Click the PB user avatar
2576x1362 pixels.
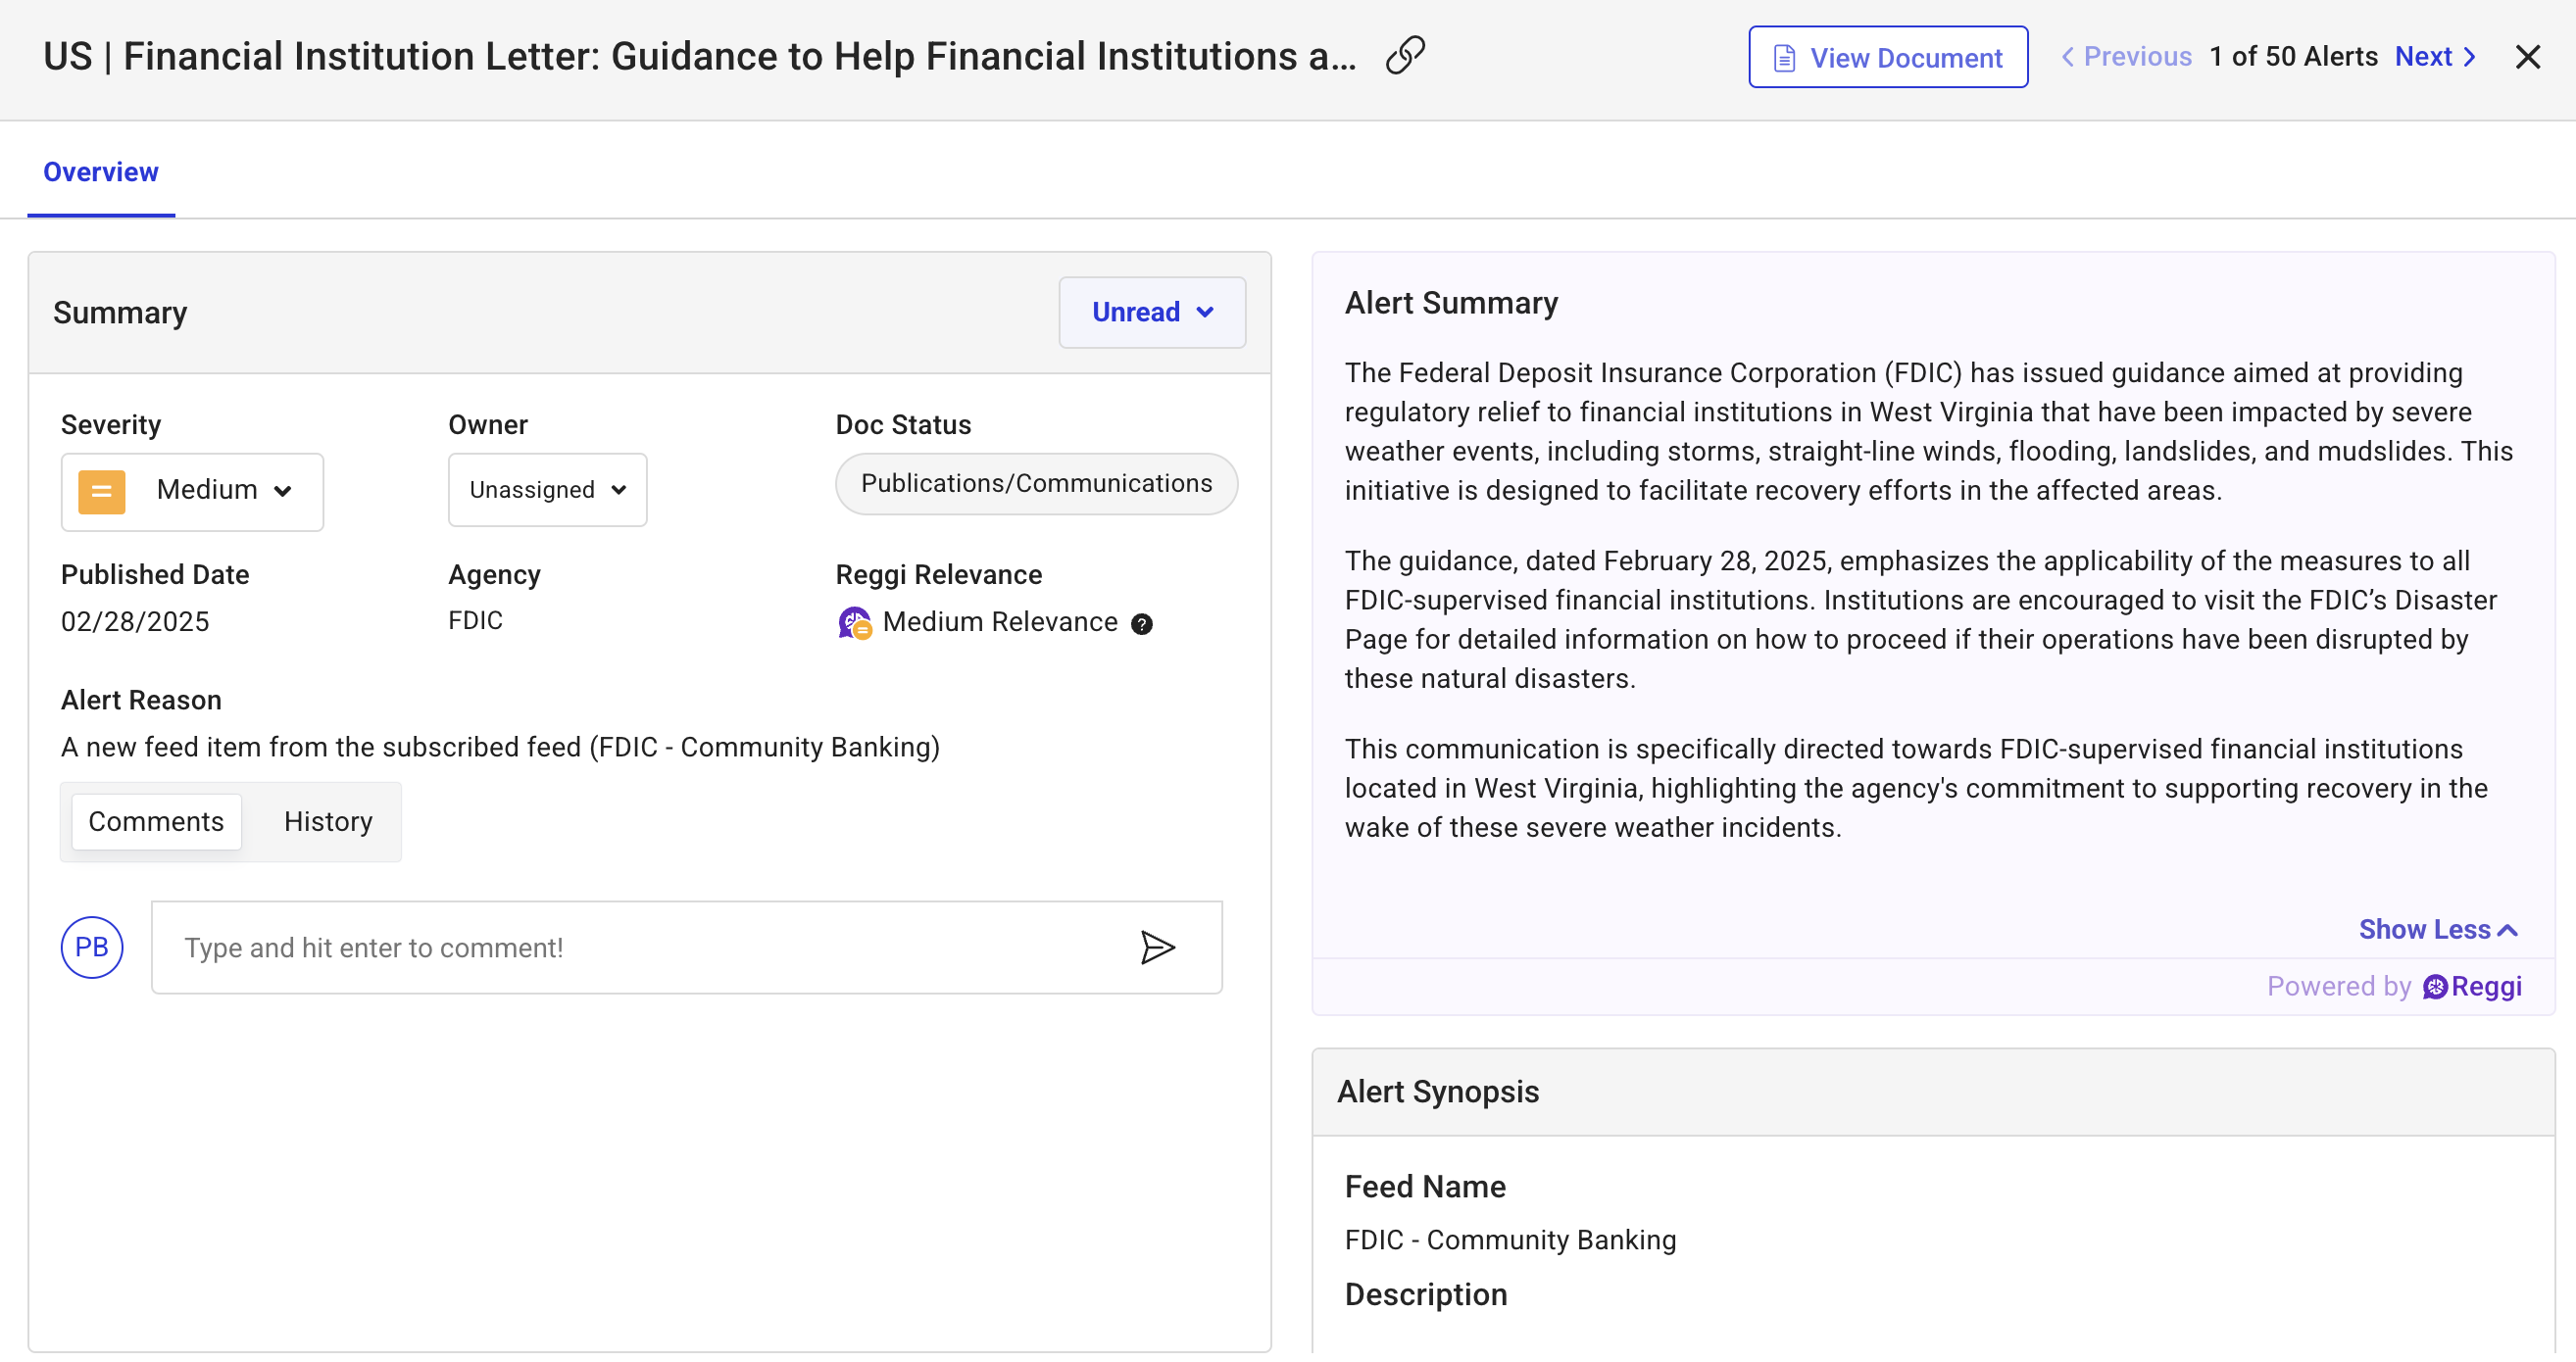92,947
